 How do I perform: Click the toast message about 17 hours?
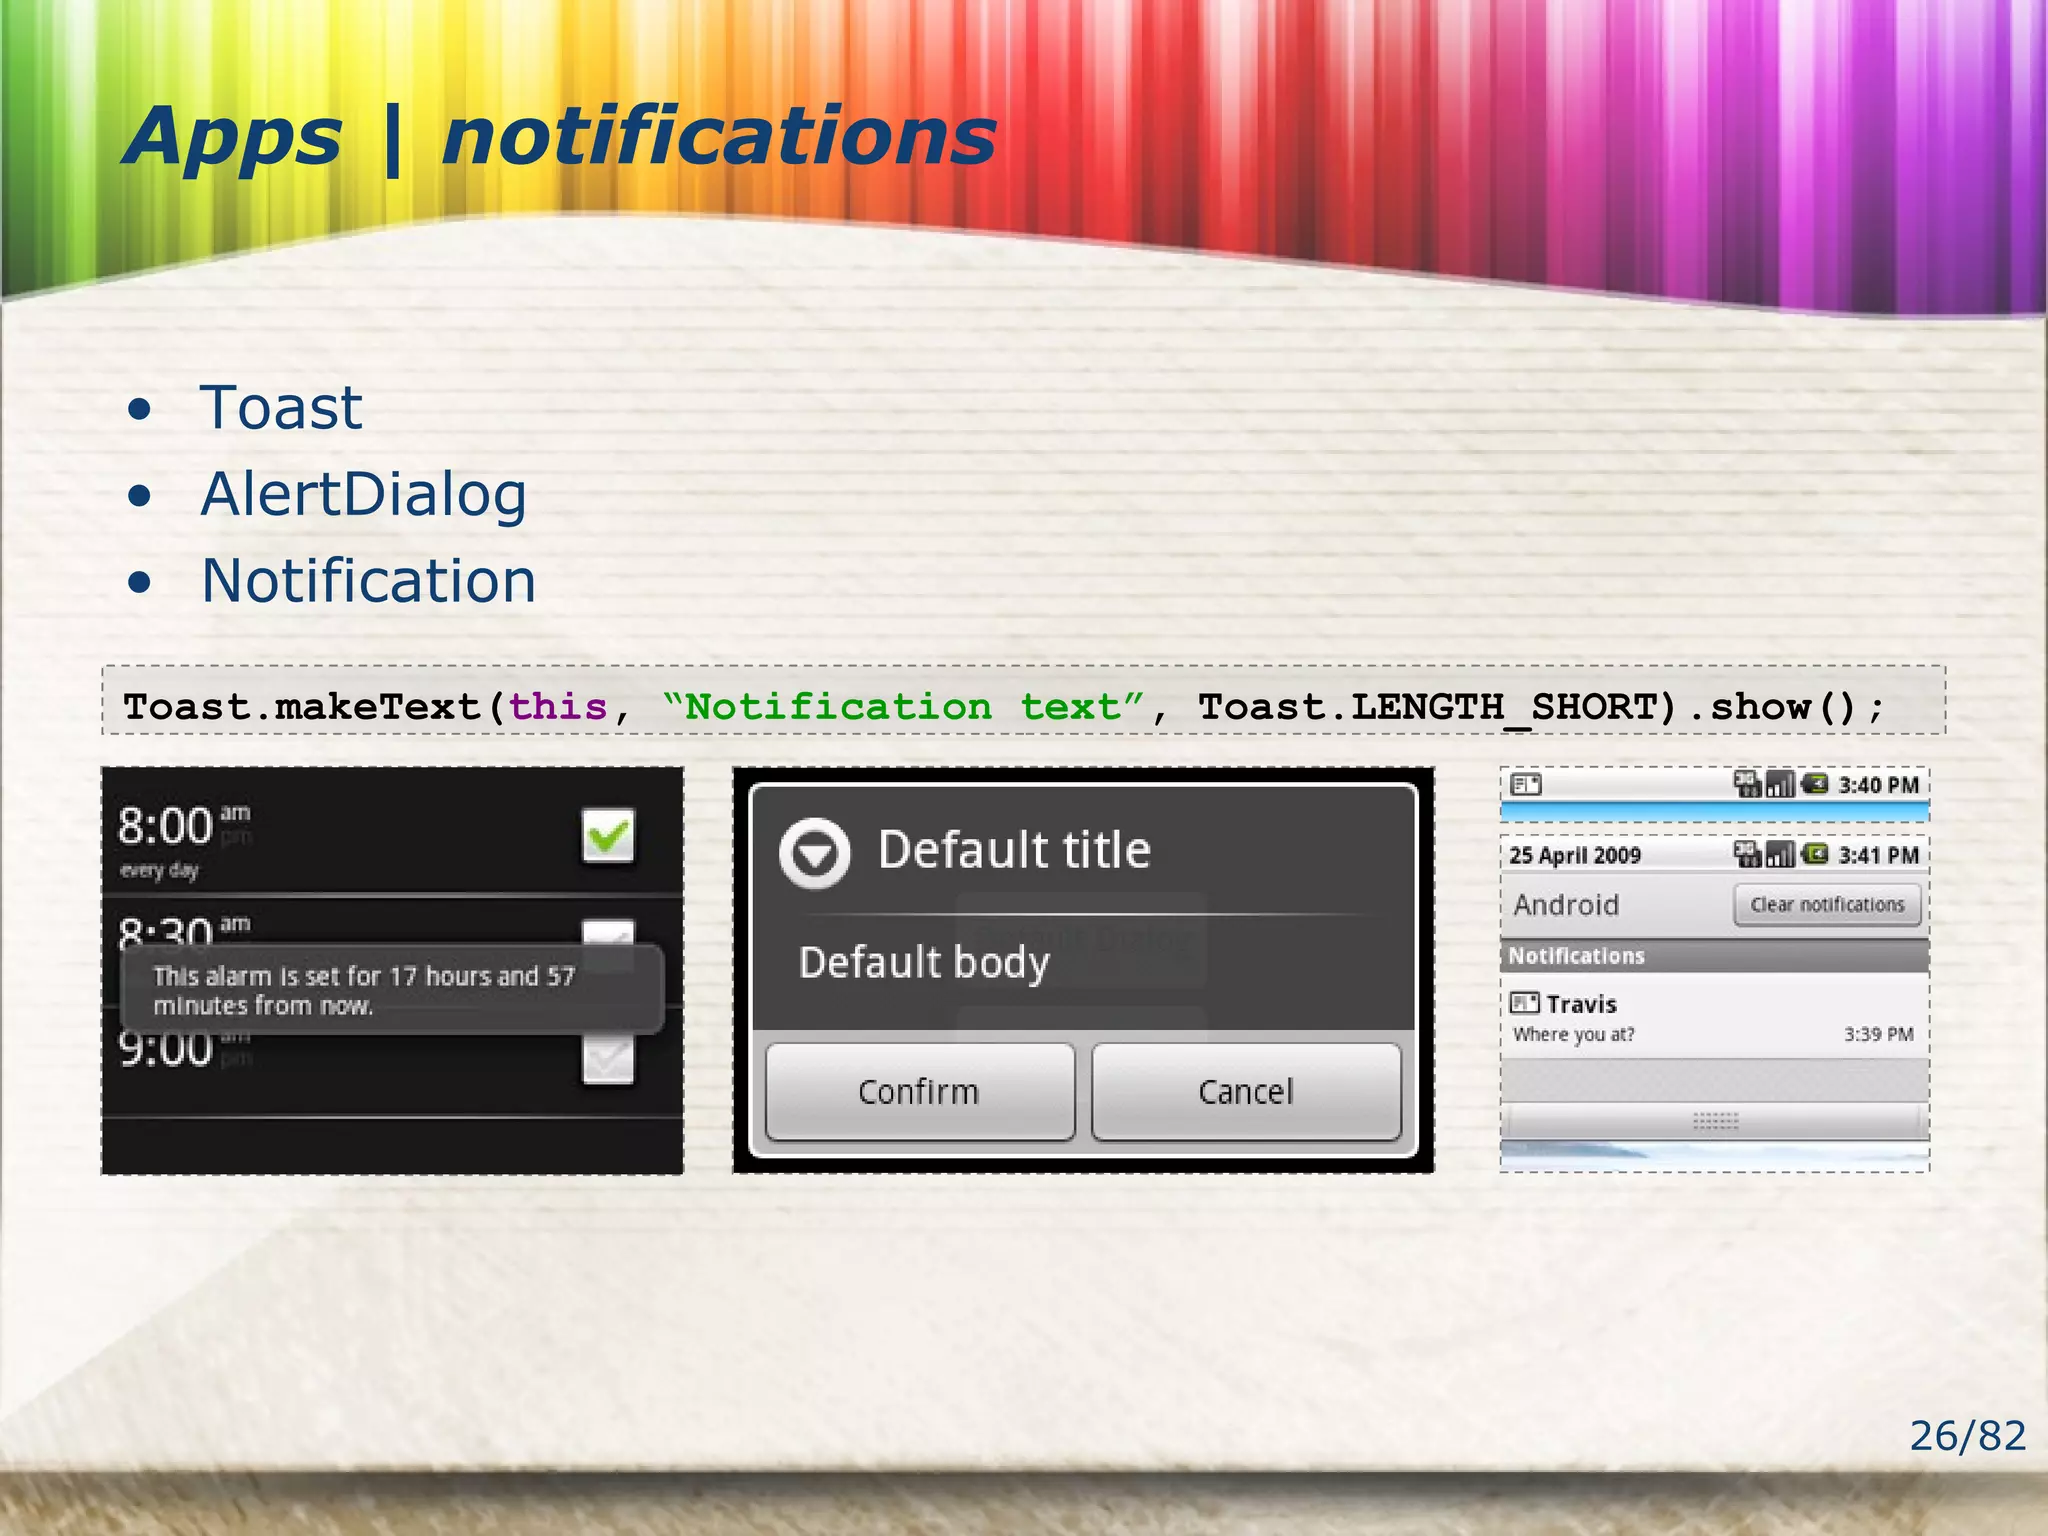[392, 990]
